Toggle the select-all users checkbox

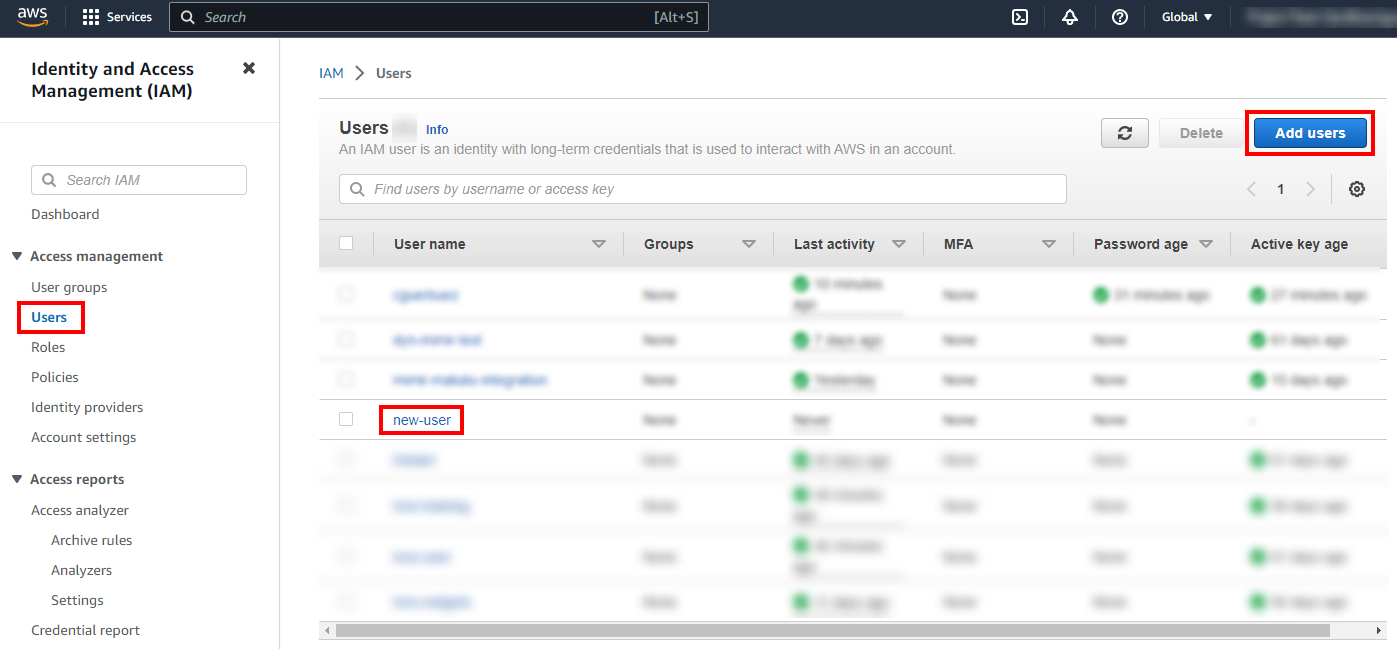click(346, 243)
